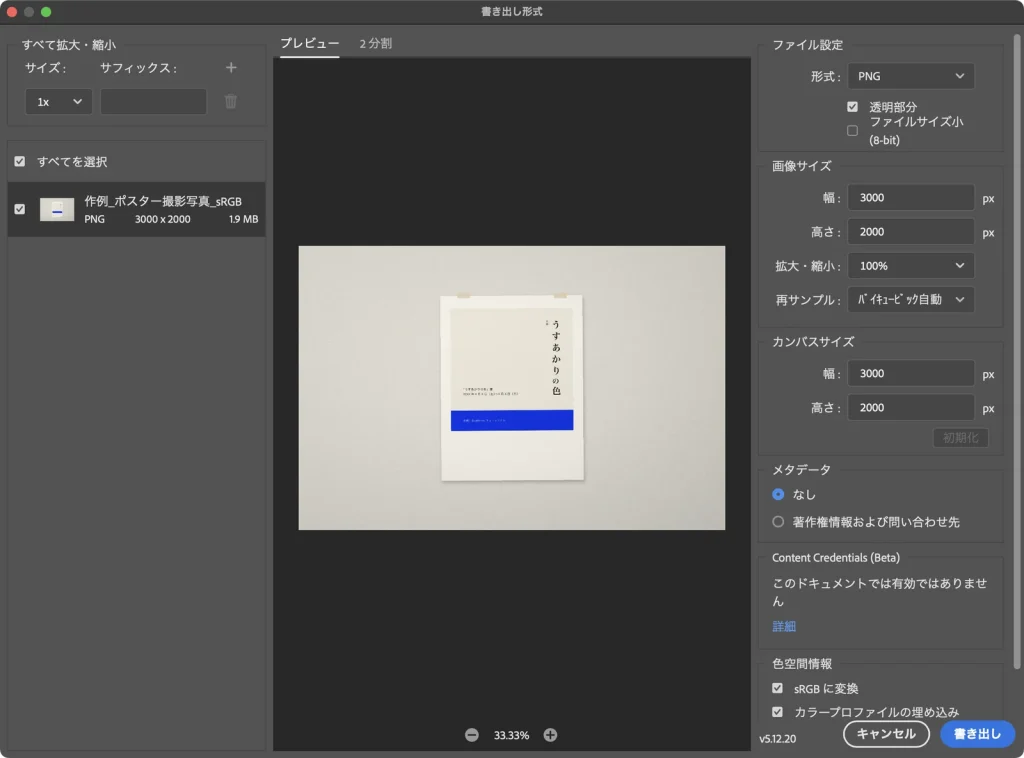Open the 1x size dropdown
The height and width of the screenshot is (758, 1024).
[58, 102]
